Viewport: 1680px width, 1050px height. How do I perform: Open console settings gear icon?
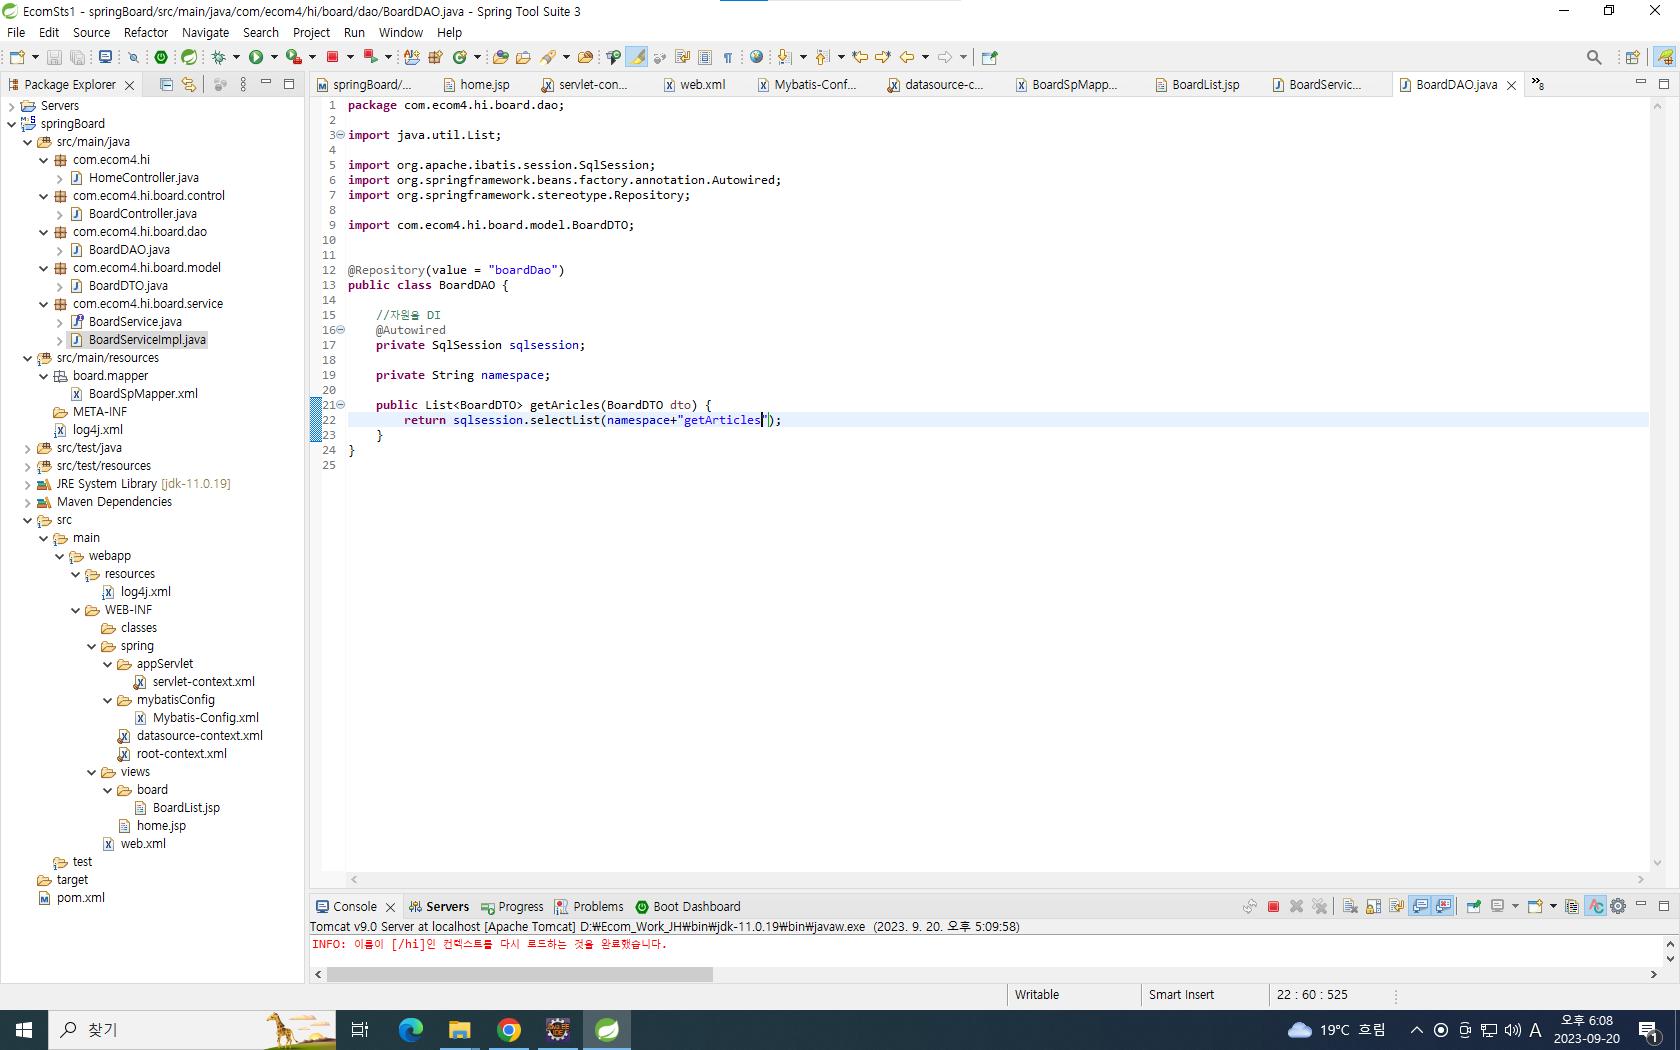[x=1618, y=907]
